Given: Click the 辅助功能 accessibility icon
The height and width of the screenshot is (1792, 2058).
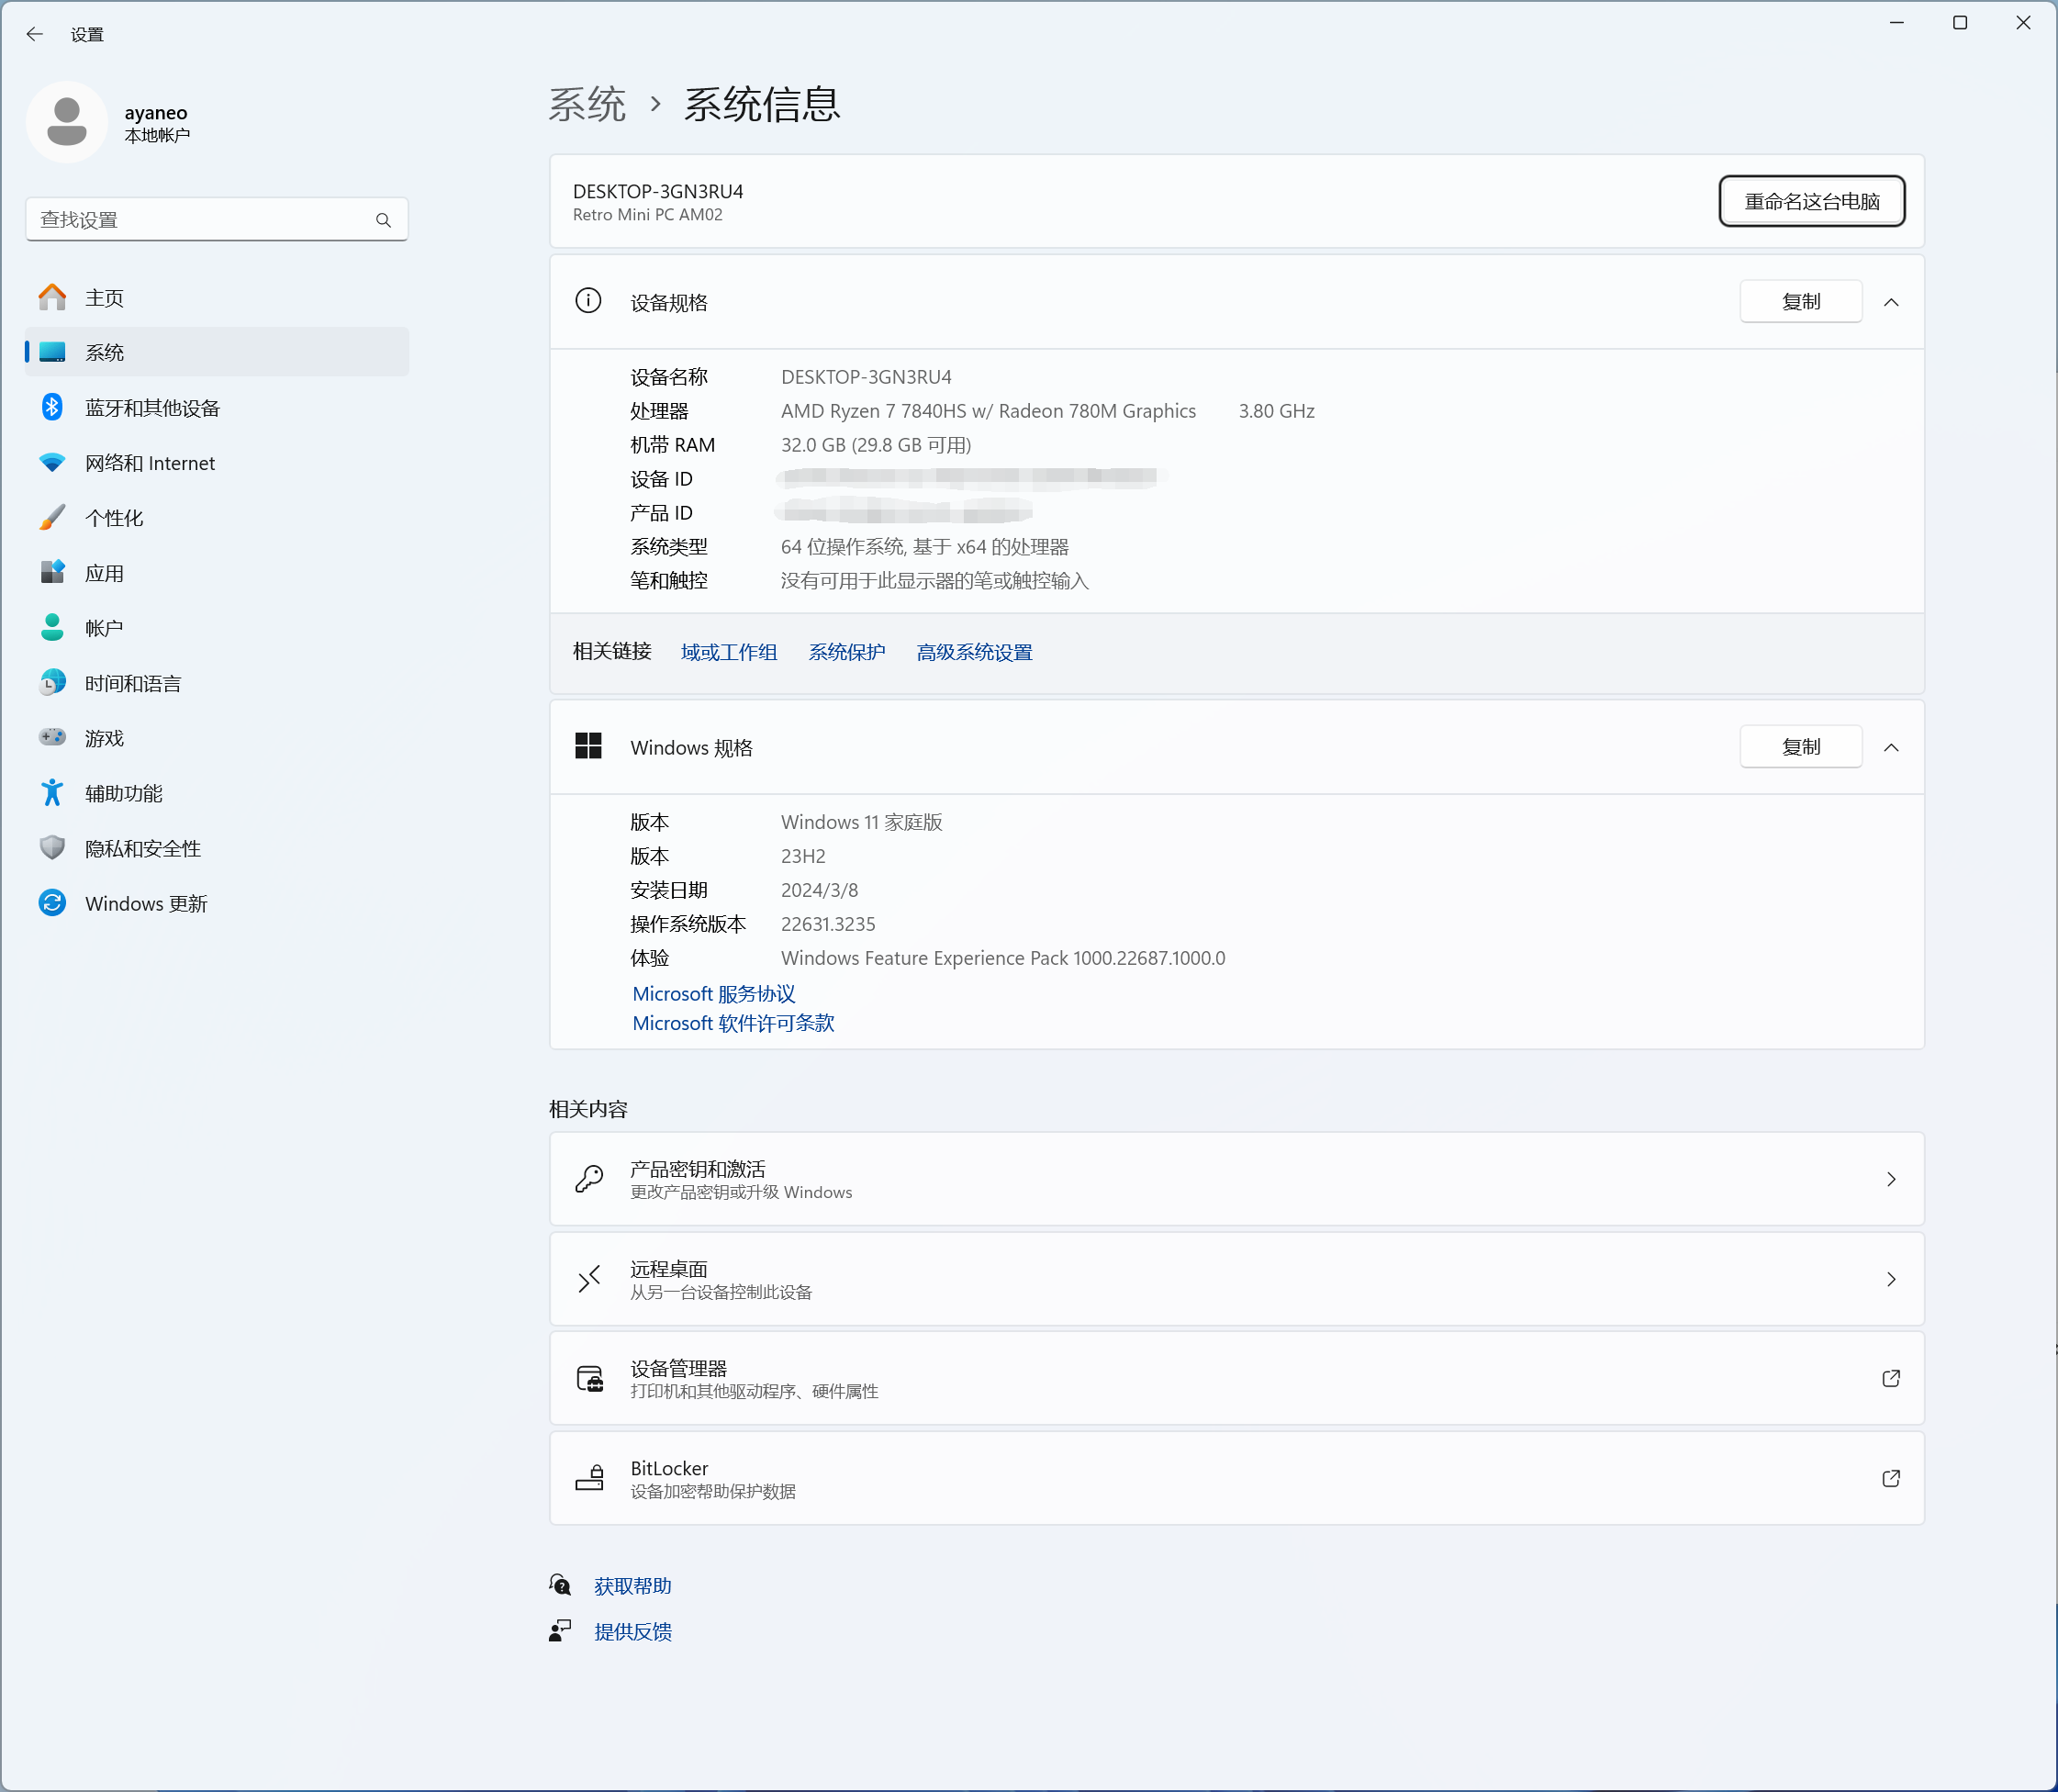Looking at the screenshot, I should (x=52, y=793).
